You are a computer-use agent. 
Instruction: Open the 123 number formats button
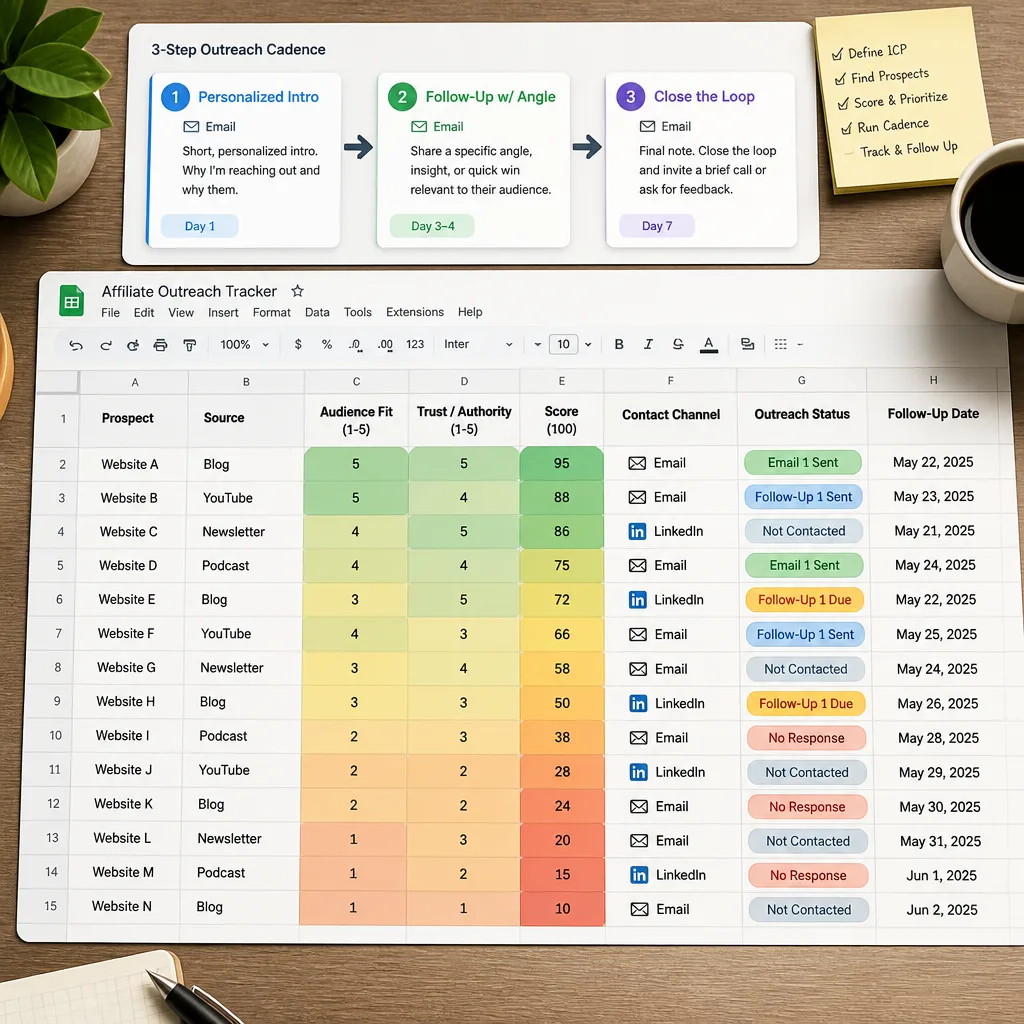click(x=415, y=344)
